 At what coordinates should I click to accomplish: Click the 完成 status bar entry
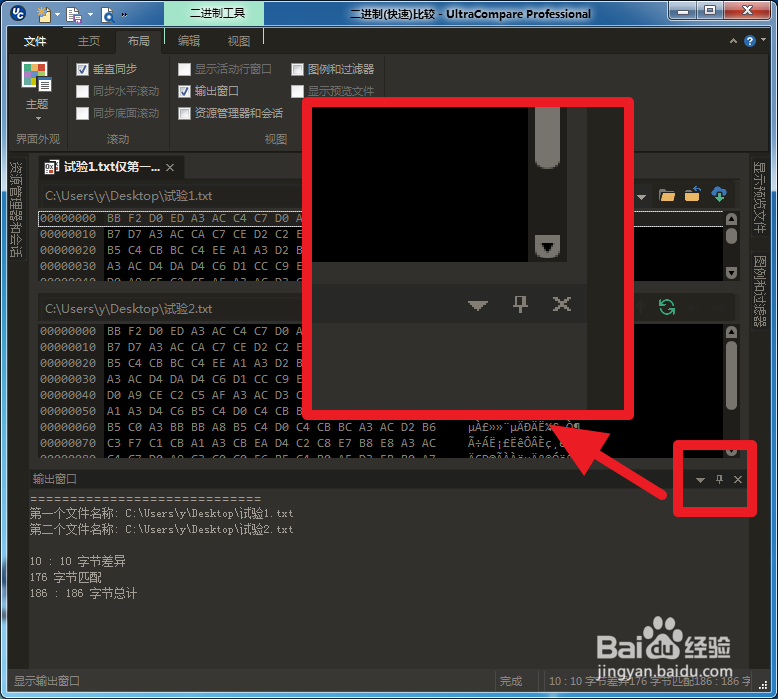(x=511, y=681)
